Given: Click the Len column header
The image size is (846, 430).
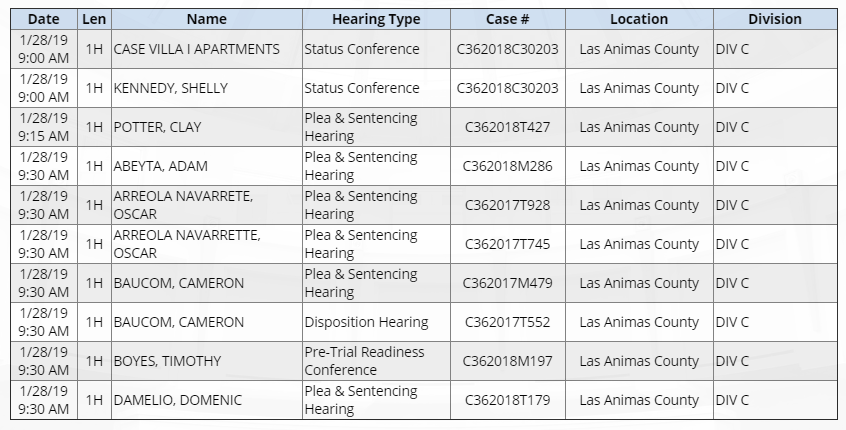Looking at the screenshot, I should point(94,19).
